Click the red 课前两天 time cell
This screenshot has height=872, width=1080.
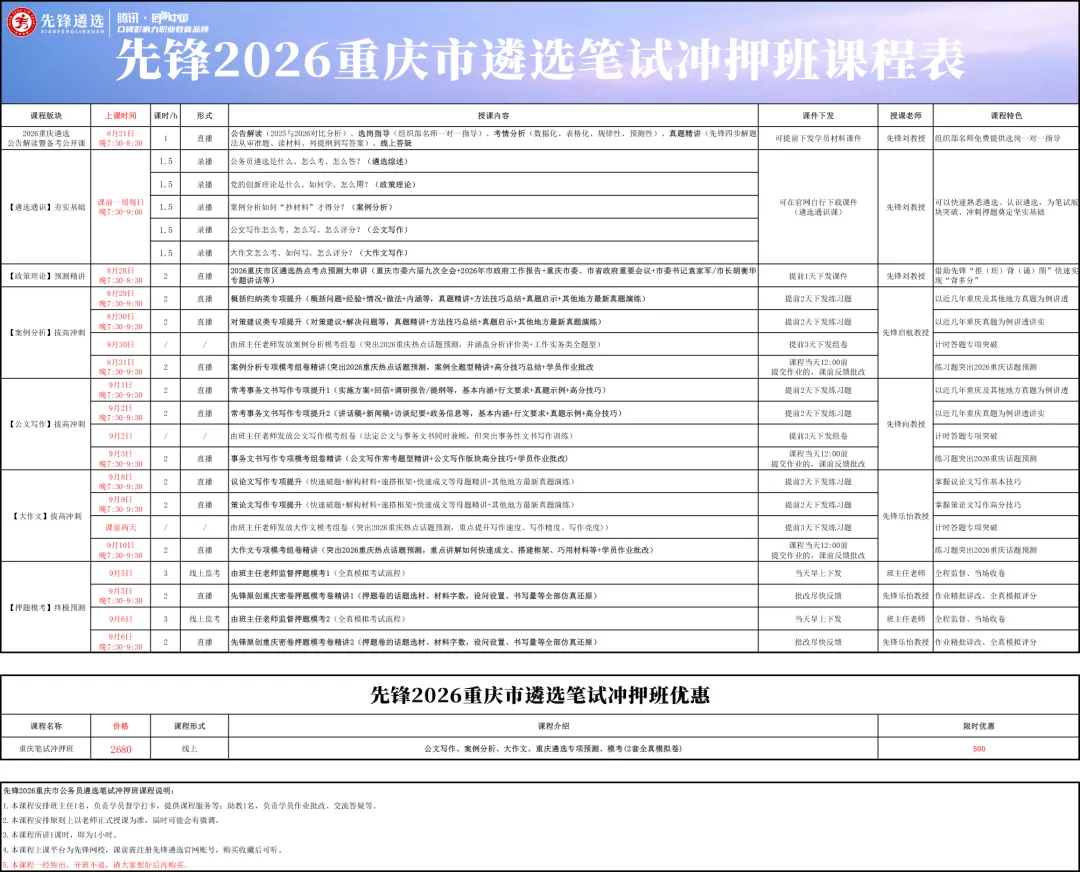(x=121, y=528)
